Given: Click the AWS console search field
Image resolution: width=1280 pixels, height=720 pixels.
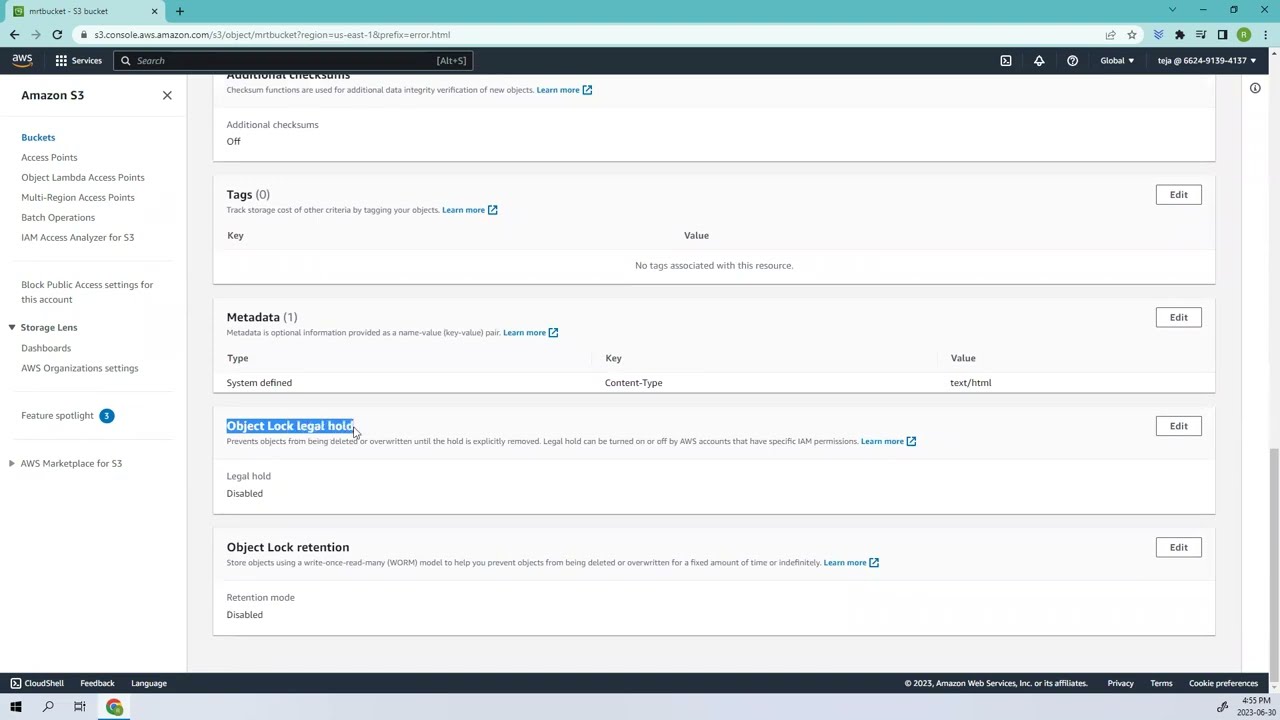Looking at the screenshot, I should pos(292,61).
